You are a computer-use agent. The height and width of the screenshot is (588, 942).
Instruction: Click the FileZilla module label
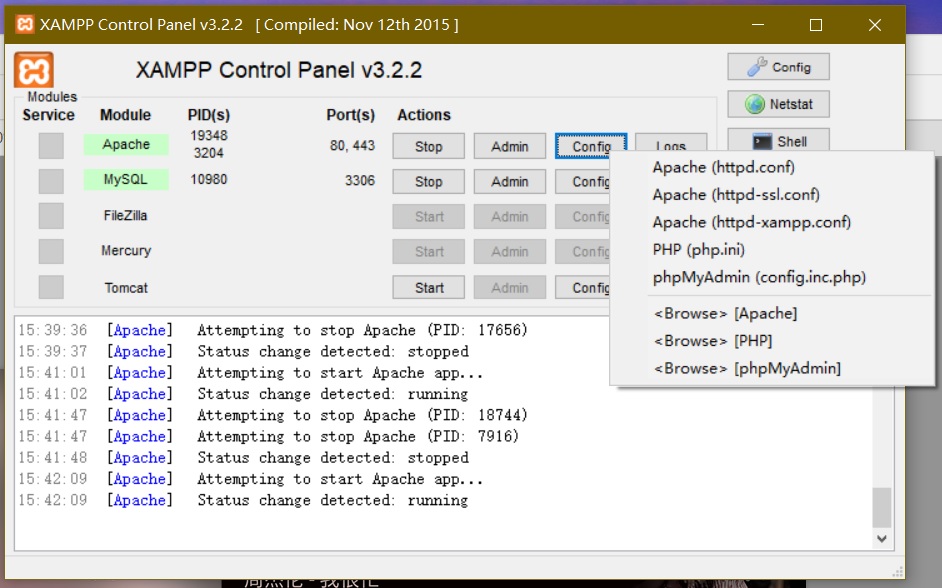point(126,216)
